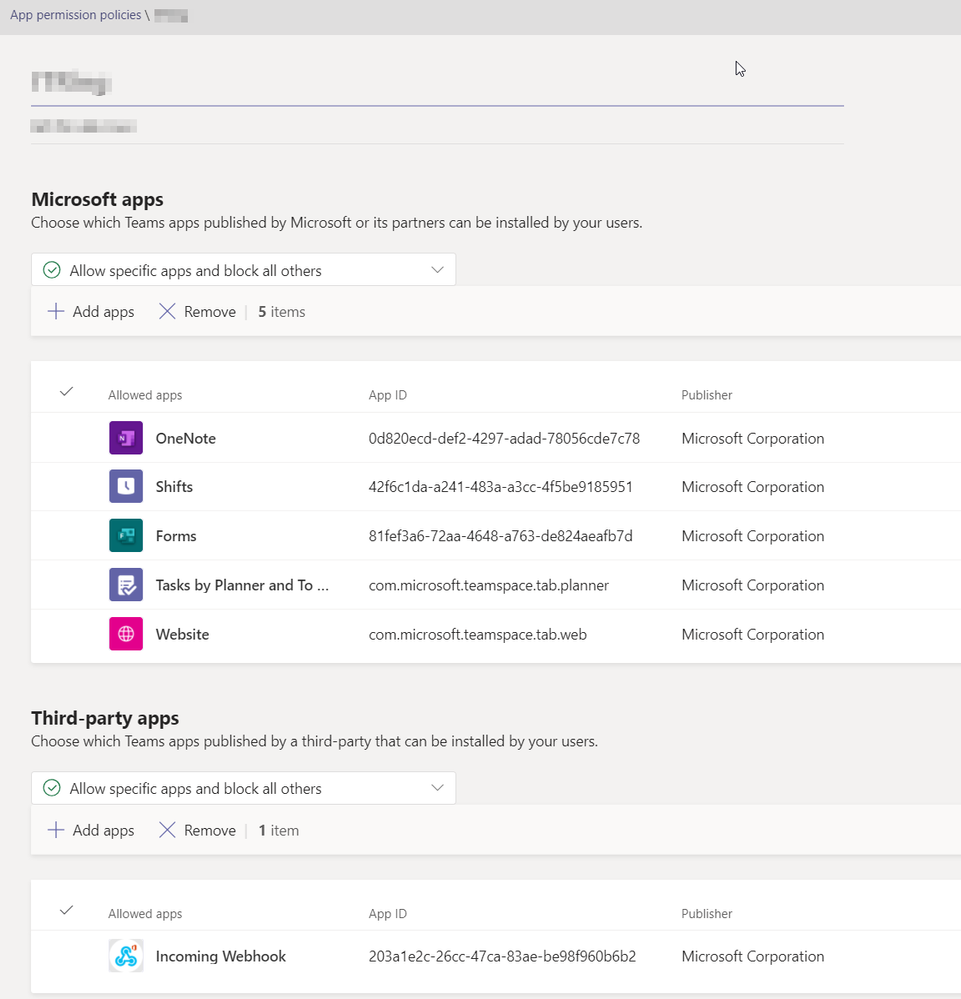Remove selected Microsoft apps
Screen dimensions: 961x999
click(198, 312)
